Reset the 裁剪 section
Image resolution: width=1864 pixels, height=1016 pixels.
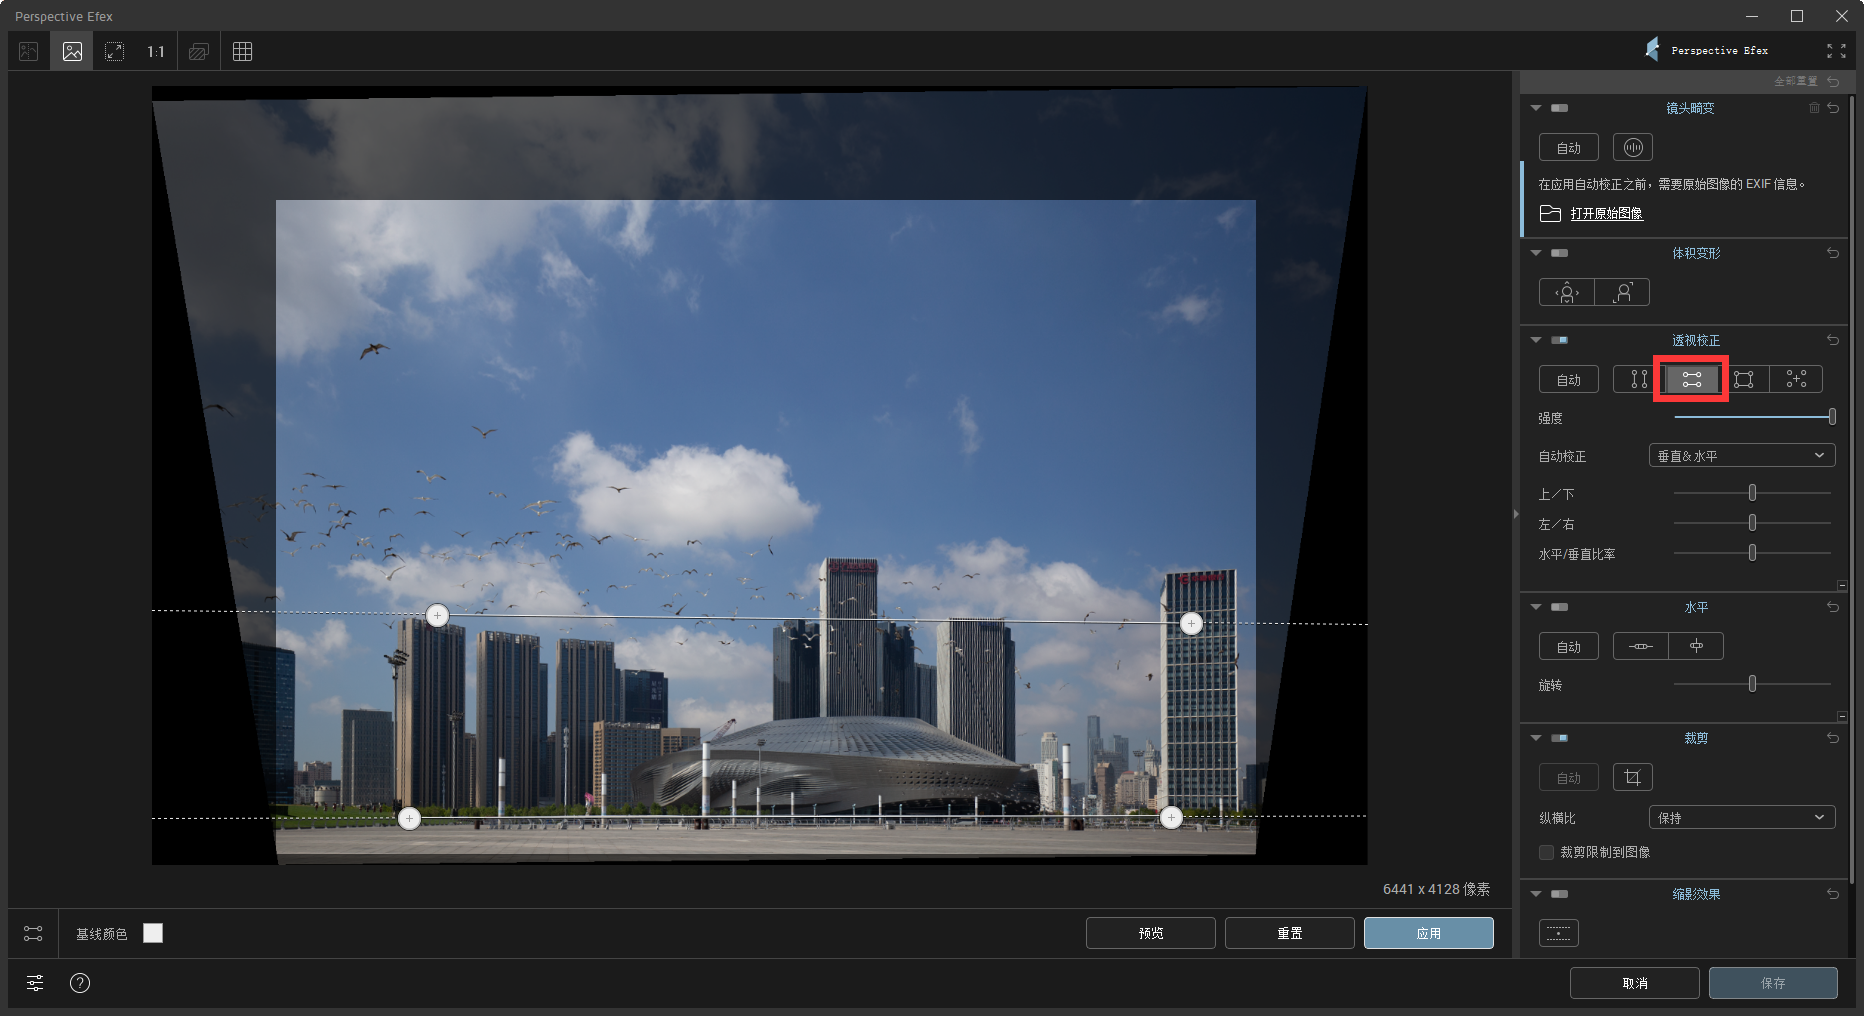pyautogui.click(x=1833, y=738)
